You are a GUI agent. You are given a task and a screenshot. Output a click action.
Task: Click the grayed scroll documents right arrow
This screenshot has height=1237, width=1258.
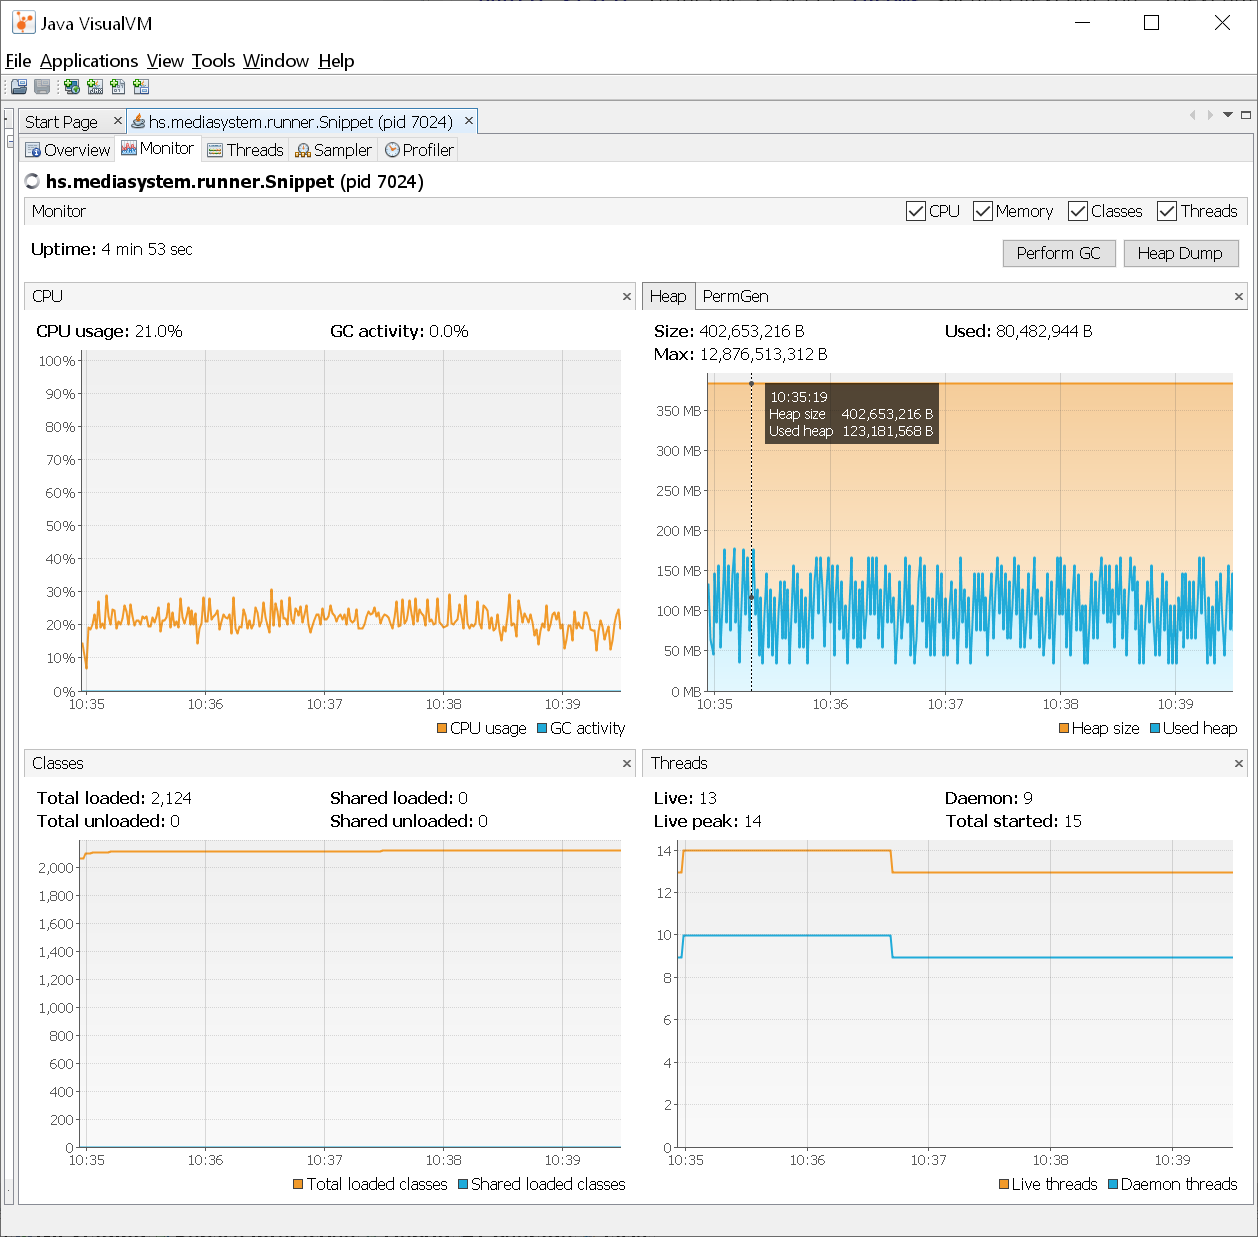1210,115
